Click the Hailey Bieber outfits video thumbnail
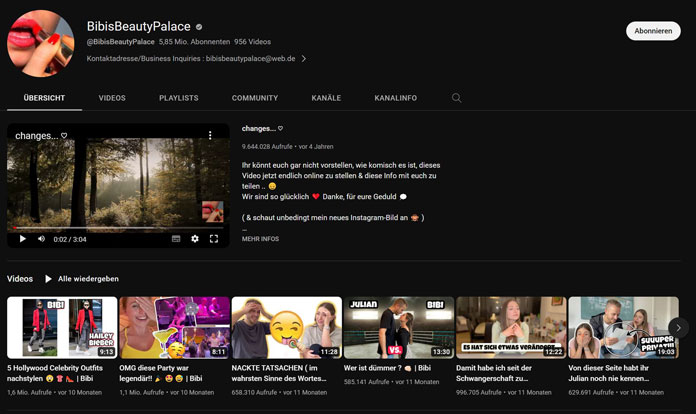This screenshot has height=414, width=696. [x=62, y=327]
